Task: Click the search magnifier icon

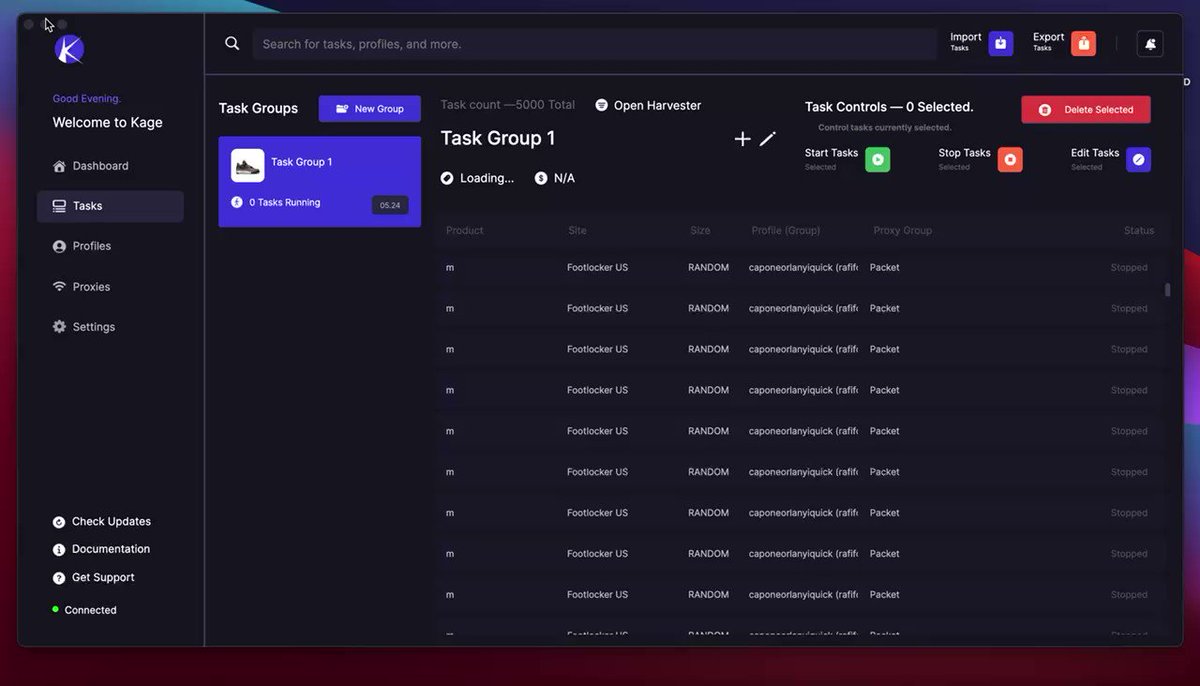Action: point(232,44)
